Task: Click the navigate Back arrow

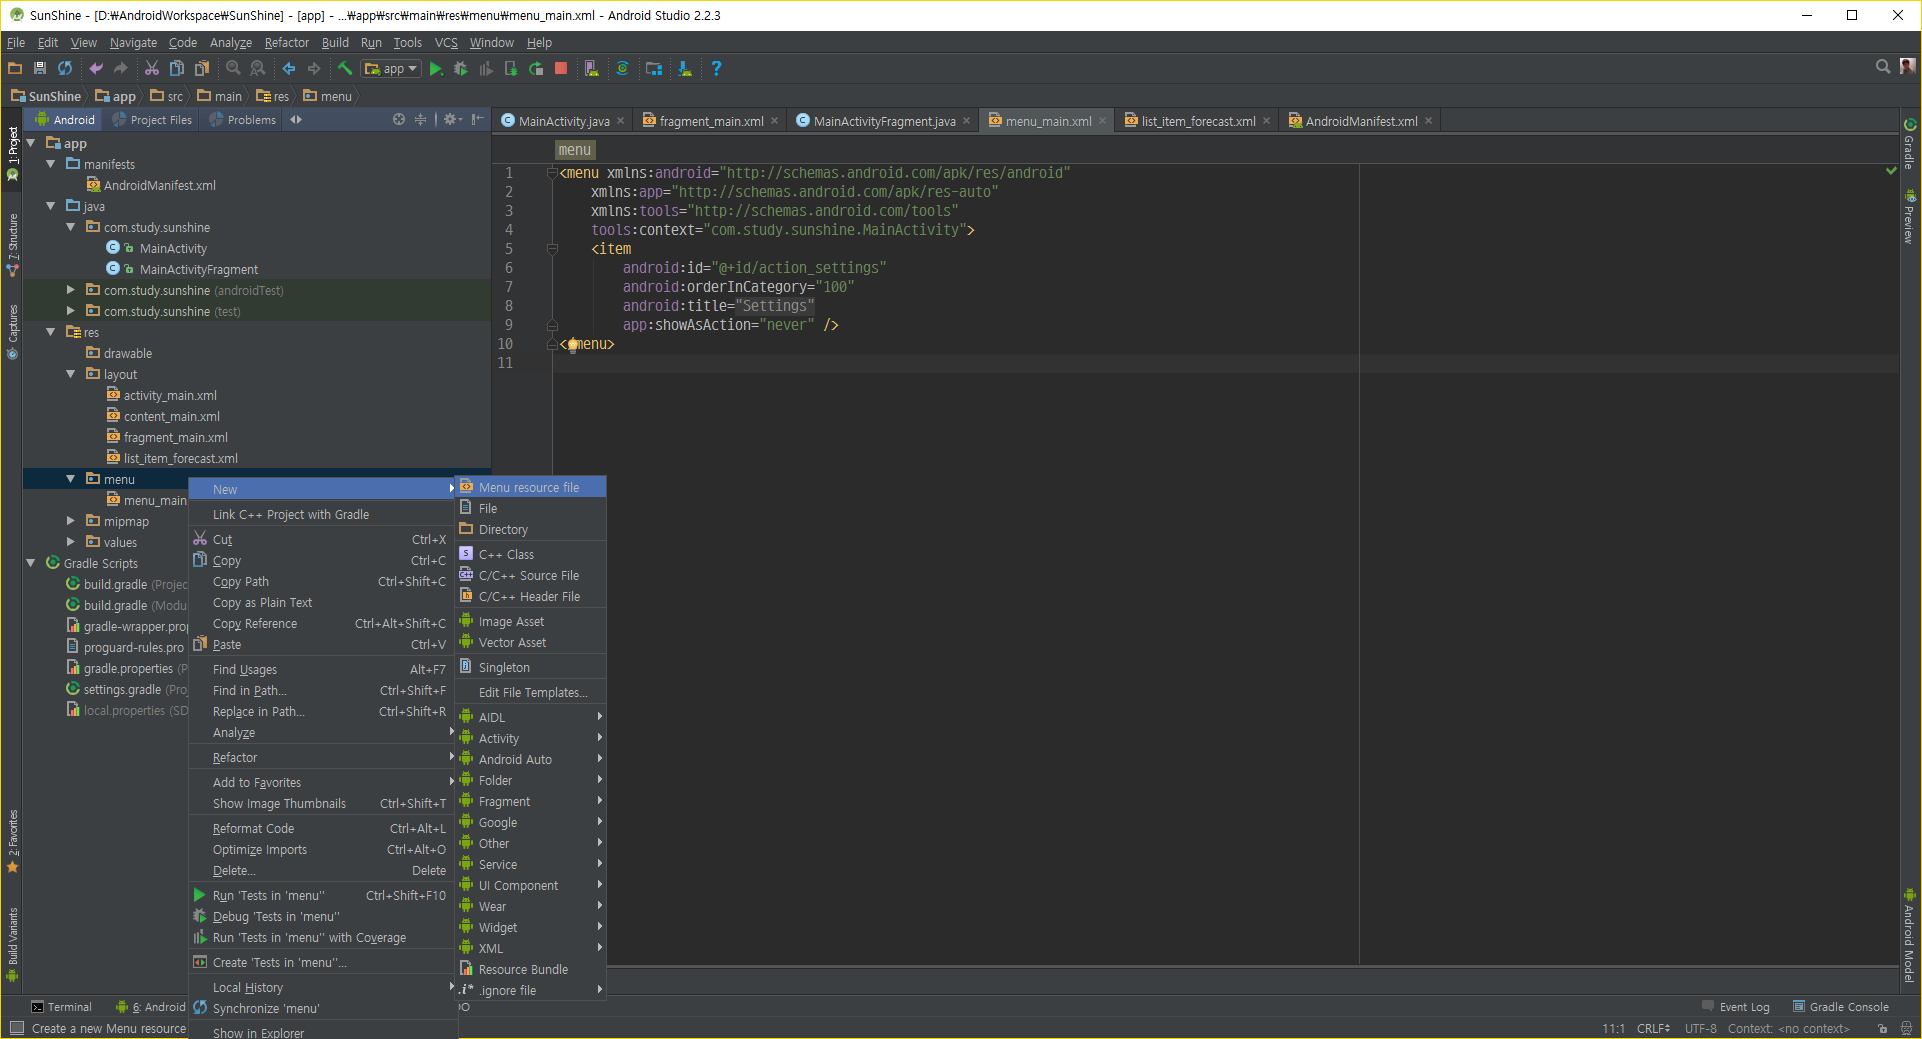Action: click(289, 68)
